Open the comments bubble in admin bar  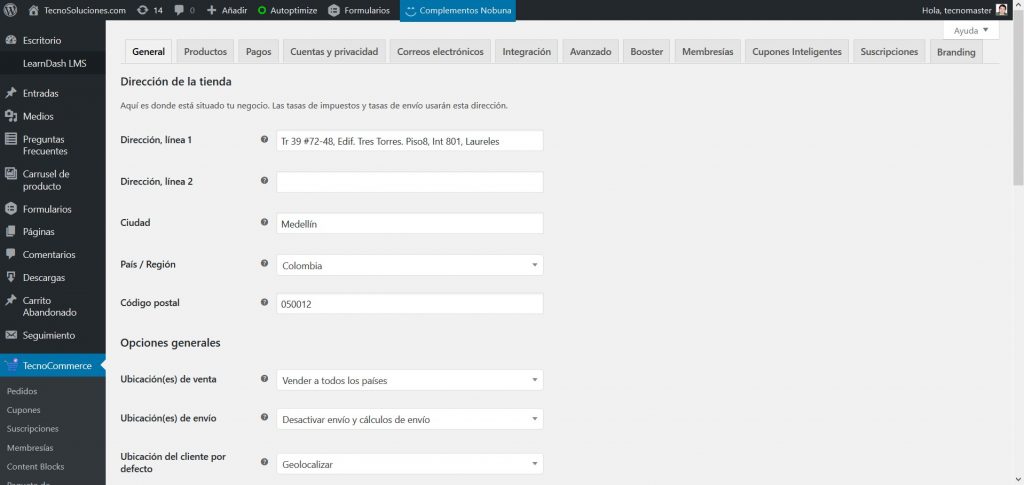pyautogui.click(x=184, y=10)
